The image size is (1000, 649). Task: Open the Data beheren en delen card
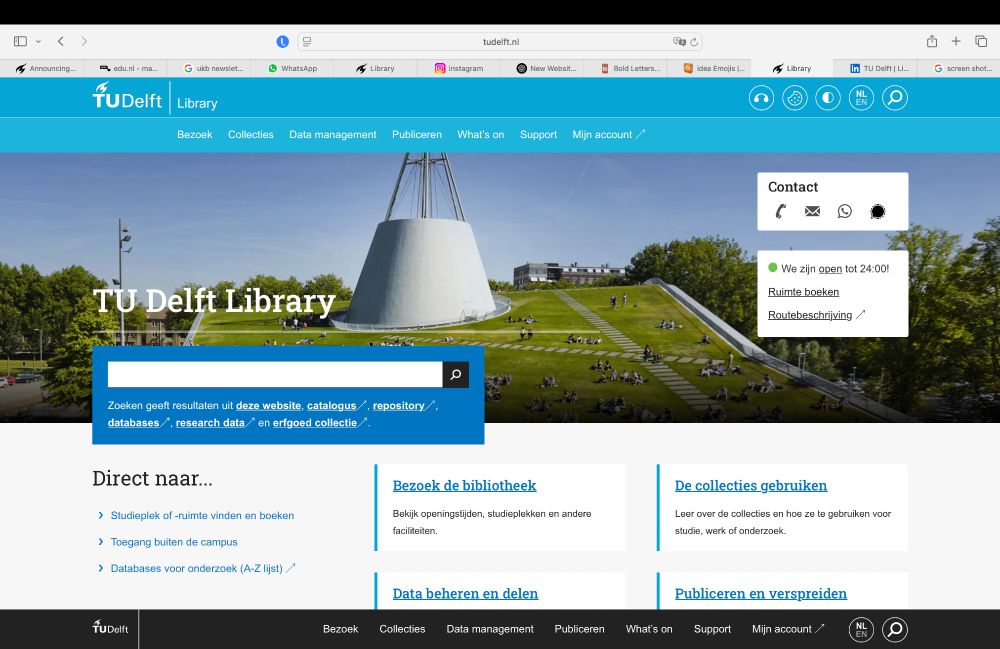[x=466, y=594]
